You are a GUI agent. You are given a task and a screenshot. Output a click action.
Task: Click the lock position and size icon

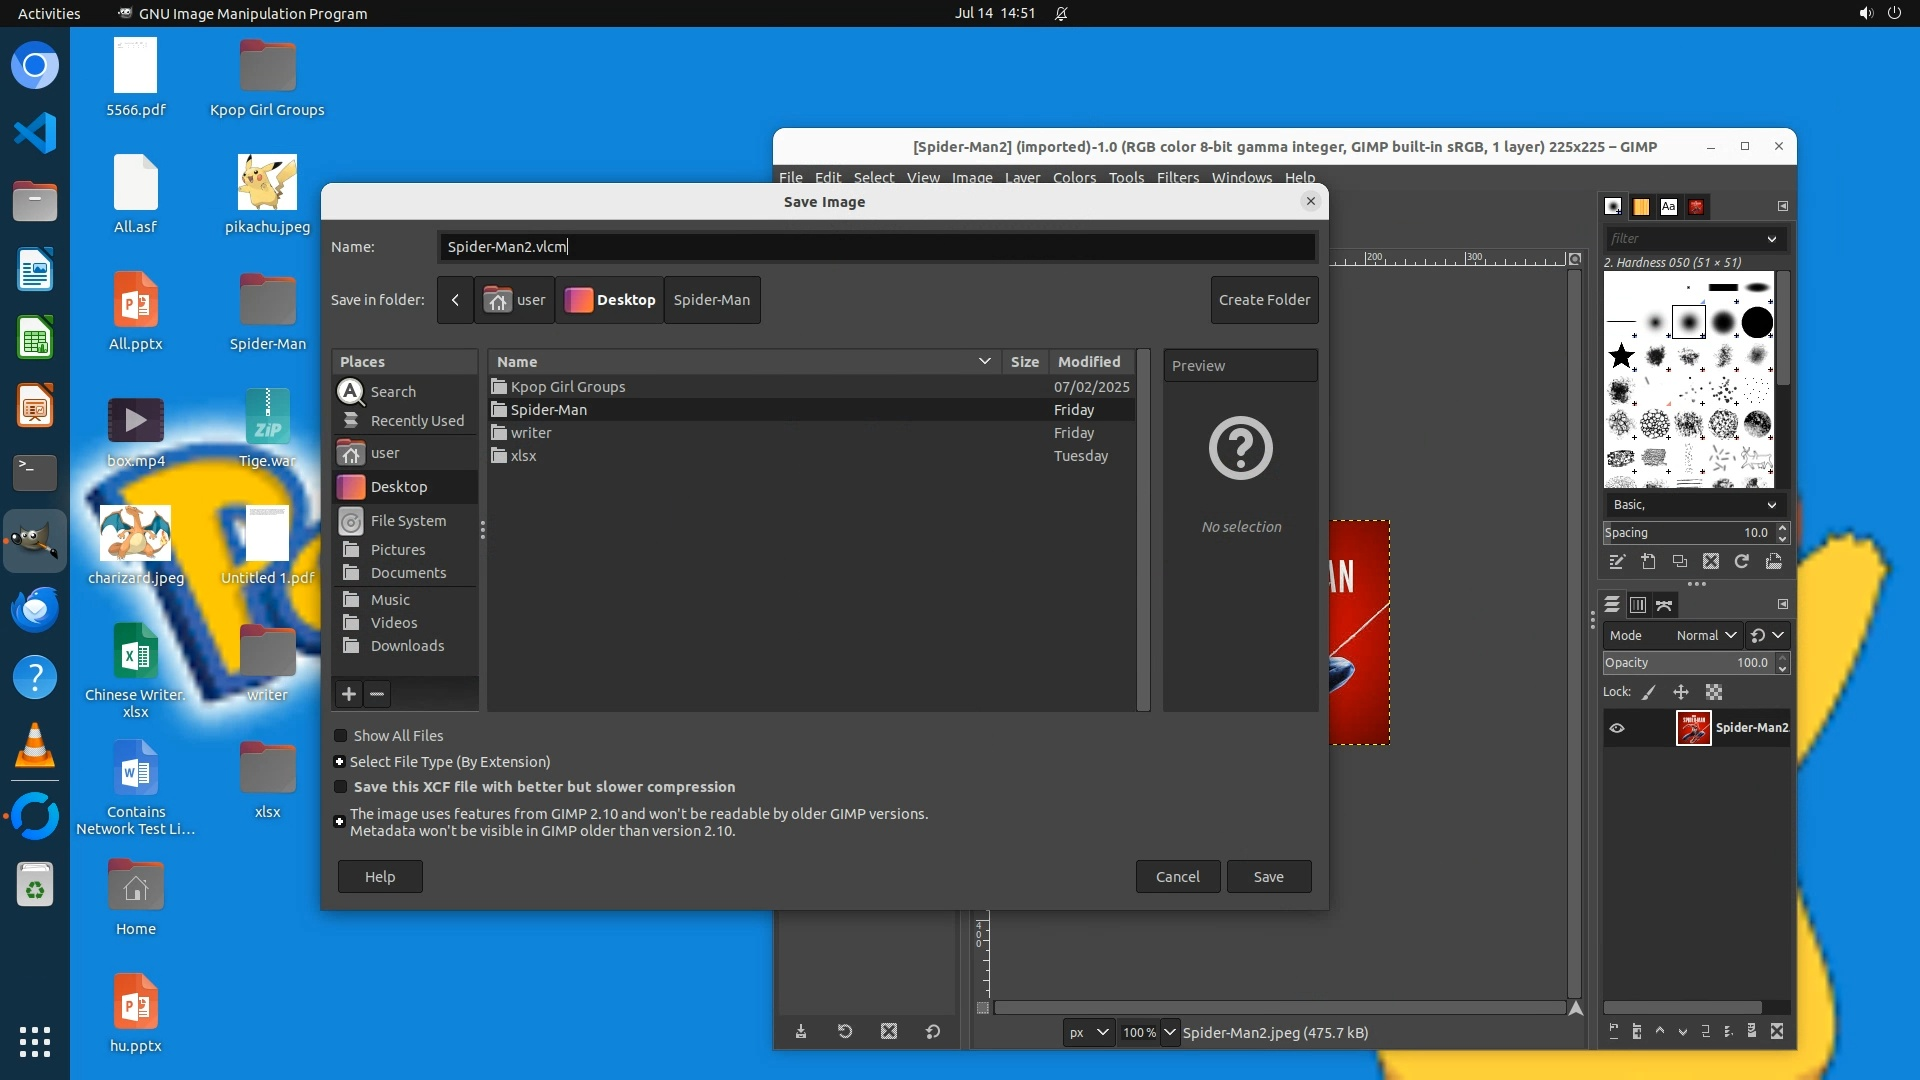click(1681, 692)
